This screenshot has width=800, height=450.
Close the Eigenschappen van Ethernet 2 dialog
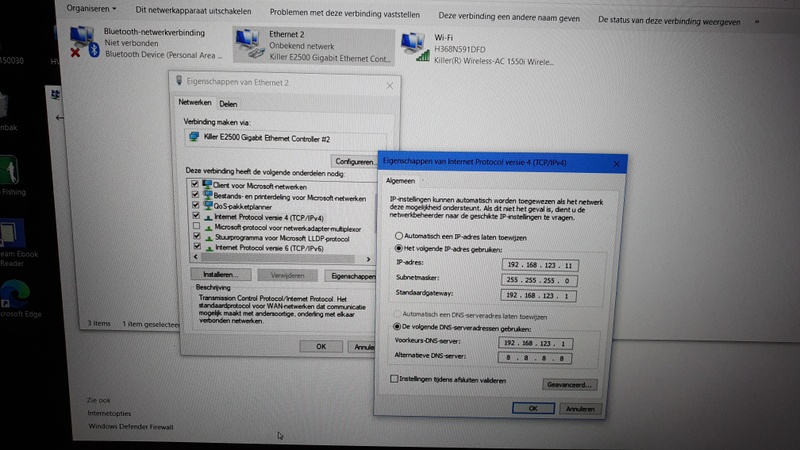[390, 86]
